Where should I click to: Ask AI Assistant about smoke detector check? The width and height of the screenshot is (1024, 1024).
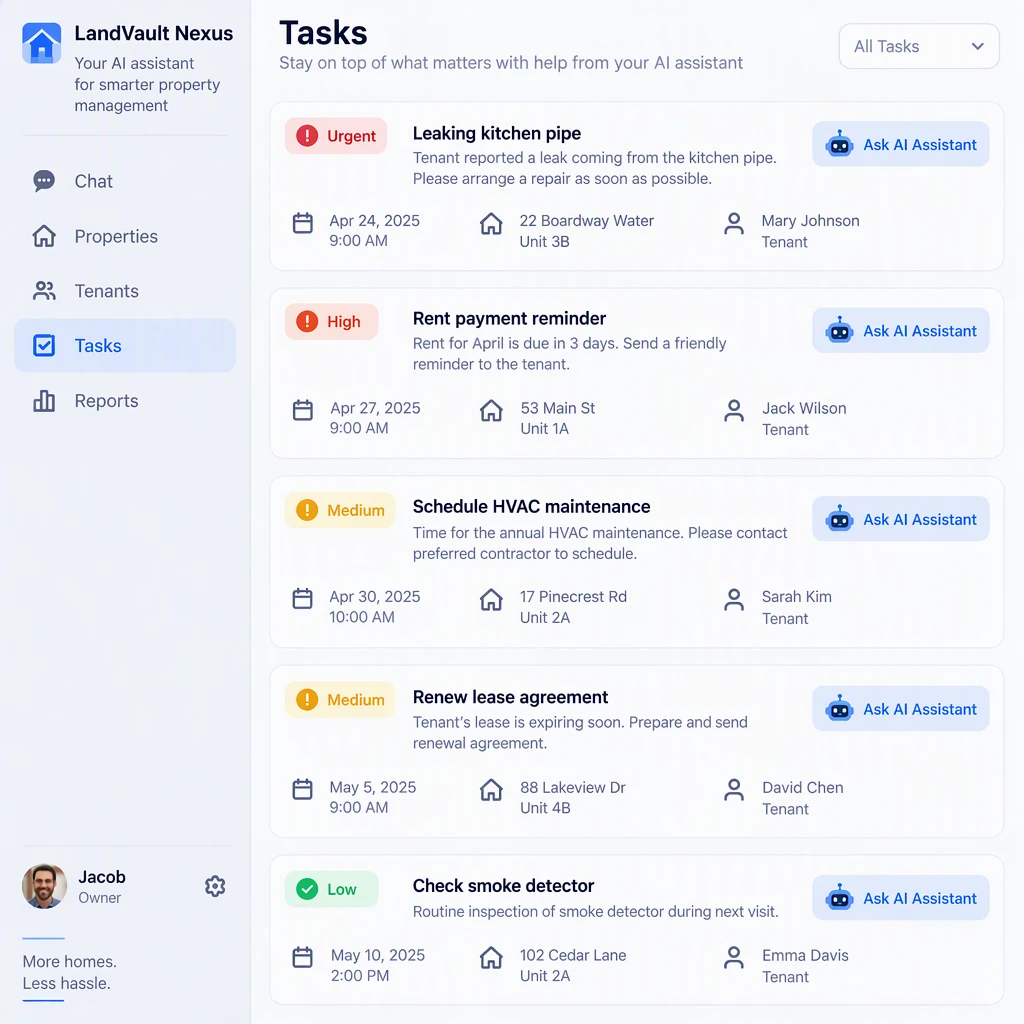pos(901,898)
